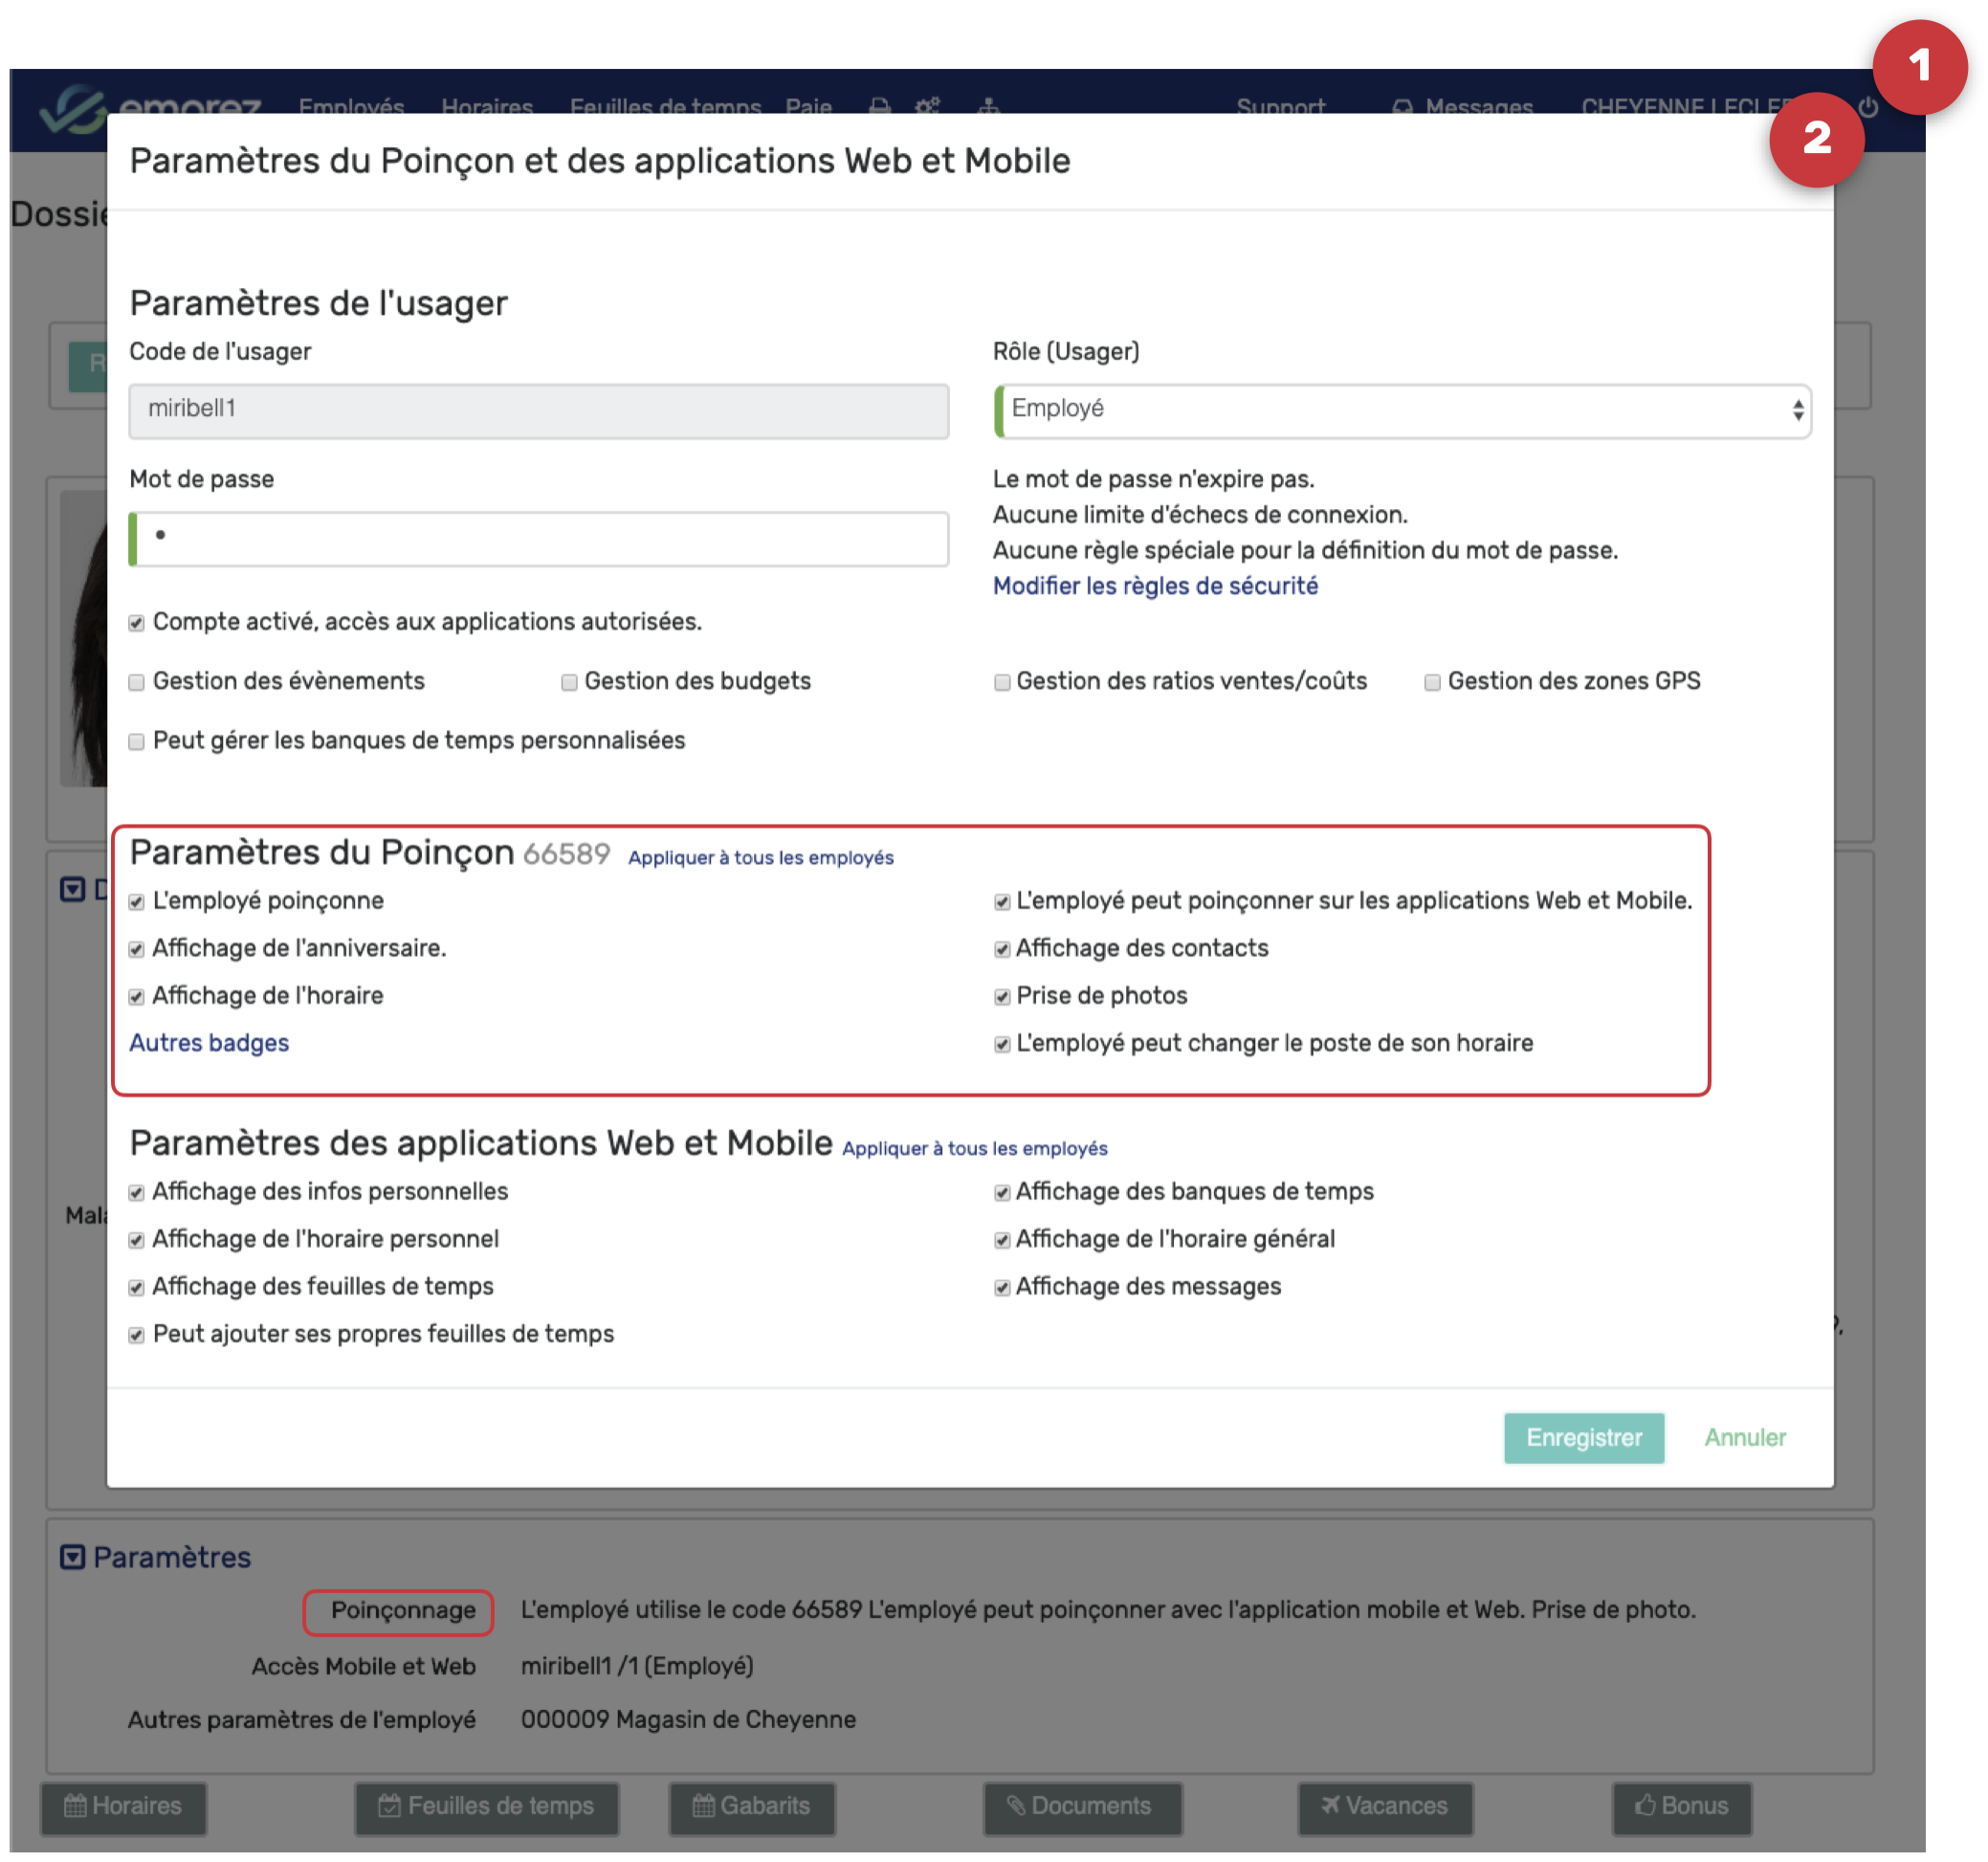Image resolution: width=1988 pixels, height=1862 pixels.
Task: Expand the Autres badges link
Action: coord(209,1043)
